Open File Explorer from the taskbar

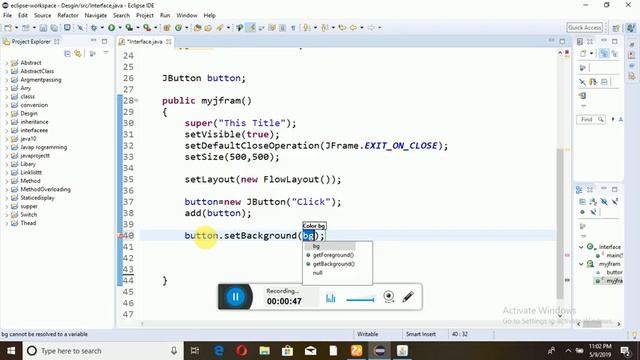click(x=264, y=351)
